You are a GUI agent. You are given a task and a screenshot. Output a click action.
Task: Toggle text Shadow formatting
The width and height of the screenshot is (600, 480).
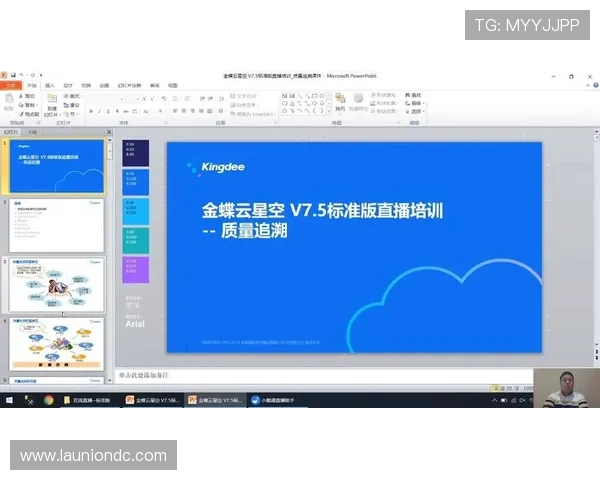click(117, 111)
